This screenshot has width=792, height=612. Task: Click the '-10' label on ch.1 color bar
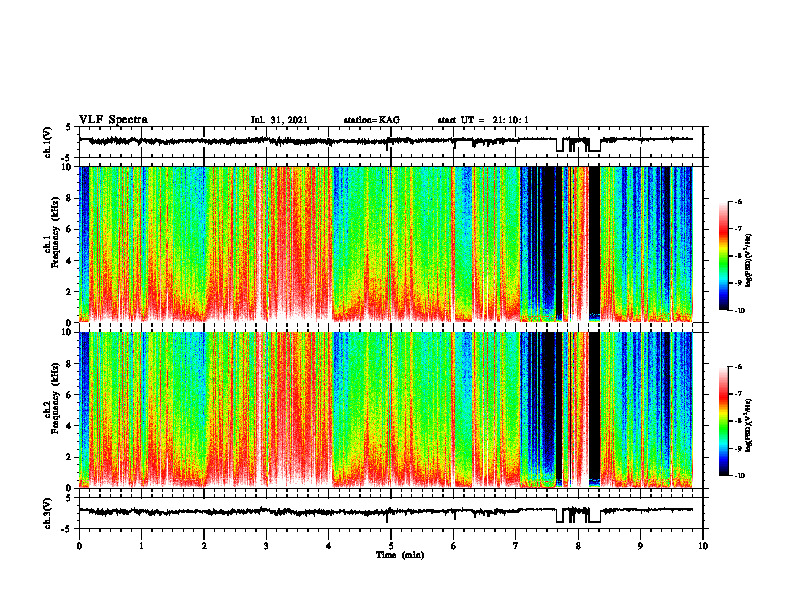click(739, 311)
